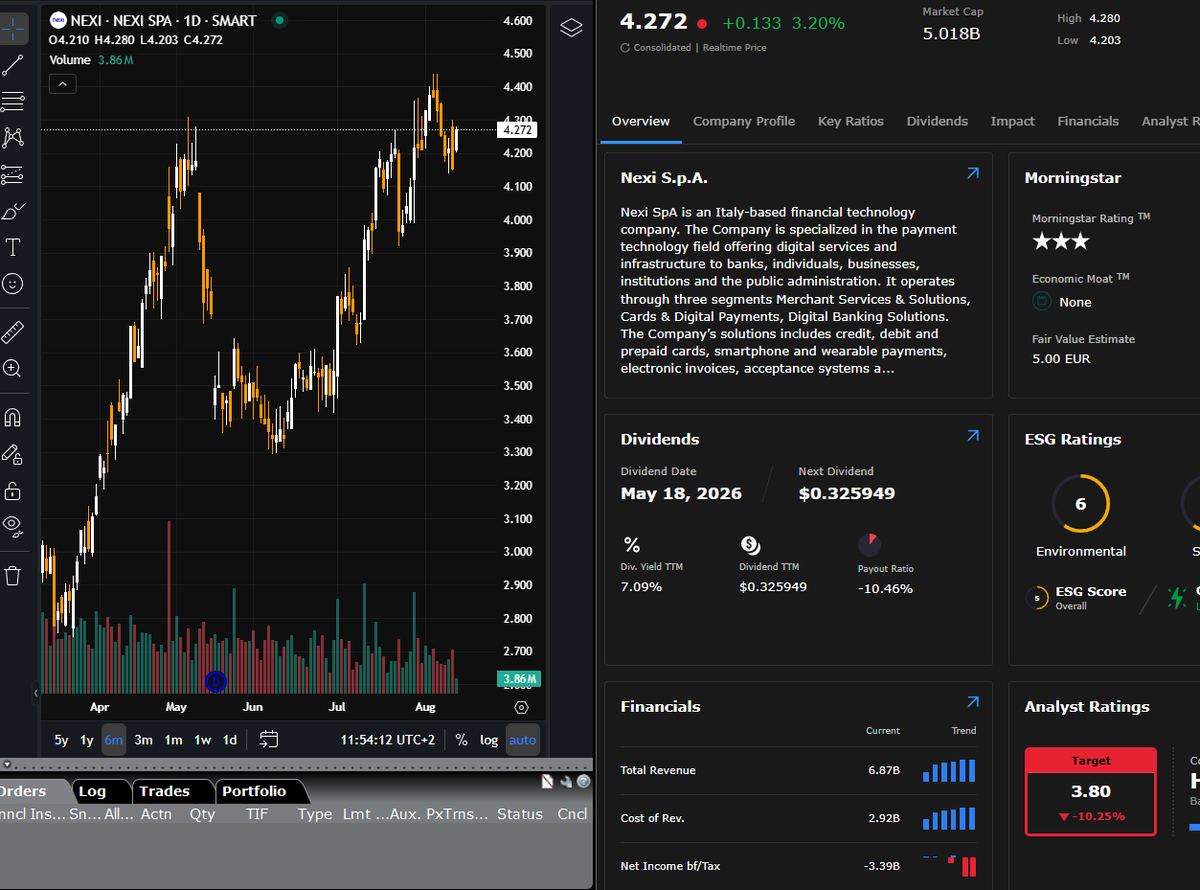This screenshot has width=1200, height=890.
Task: Enable auto scale on the chart
Action: click(522, 740)
